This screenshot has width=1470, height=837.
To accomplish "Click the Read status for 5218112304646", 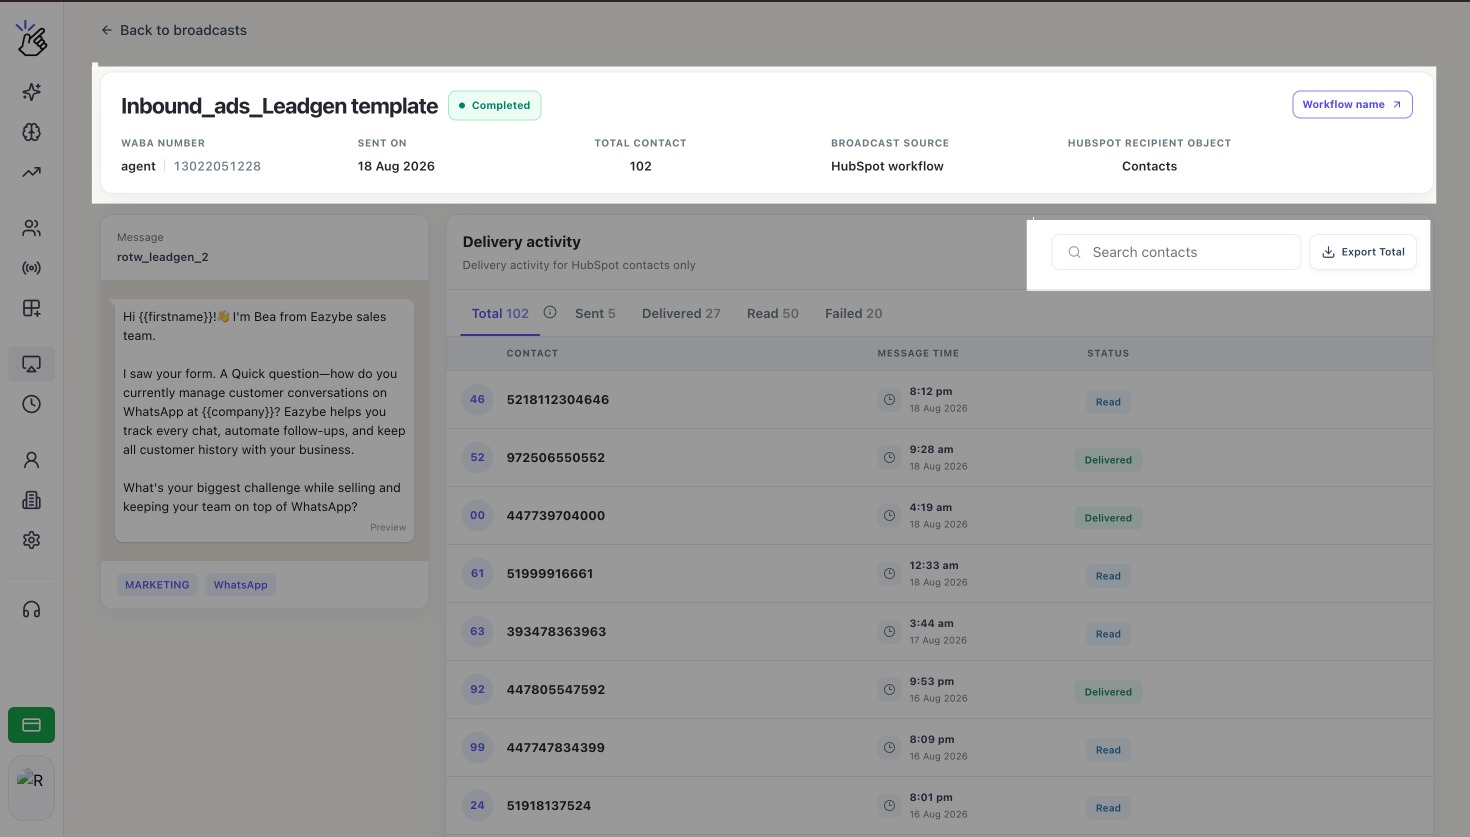I will pyautogui.click(x=1108, y=402).
